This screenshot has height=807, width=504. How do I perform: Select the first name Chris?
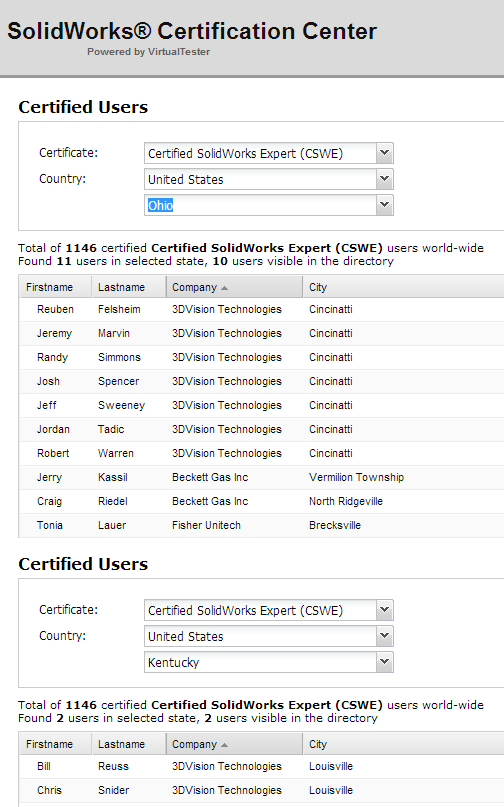pos(49,790)
